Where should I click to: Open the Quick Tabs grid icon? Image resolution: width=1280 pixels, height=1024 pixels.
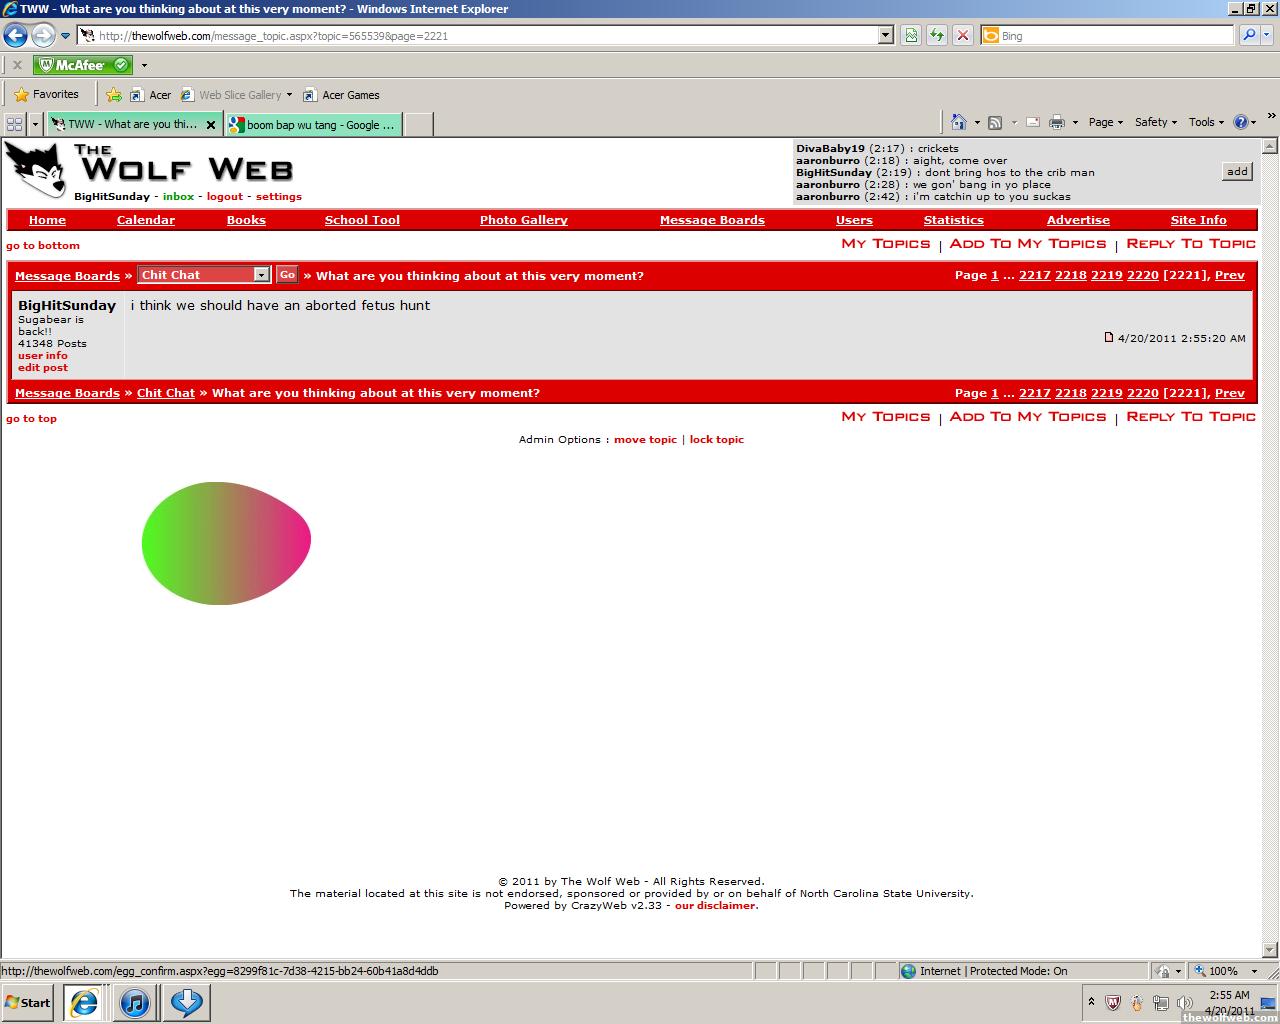pyautogui.click(x=14, y=124)
